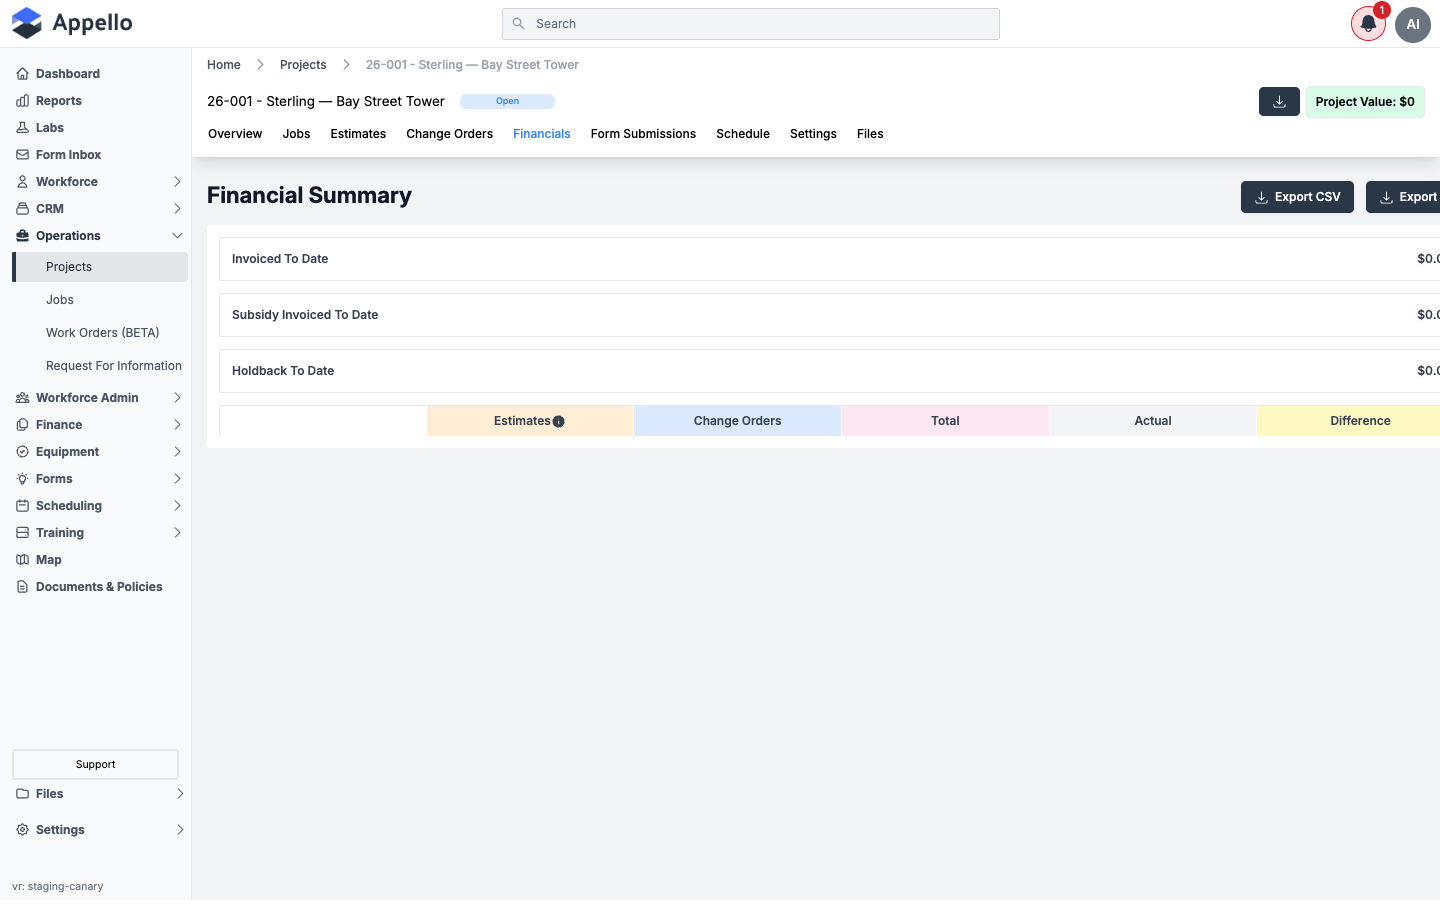Click the Reports chart icon
The image size is (1440, 918).
point(22,101)
